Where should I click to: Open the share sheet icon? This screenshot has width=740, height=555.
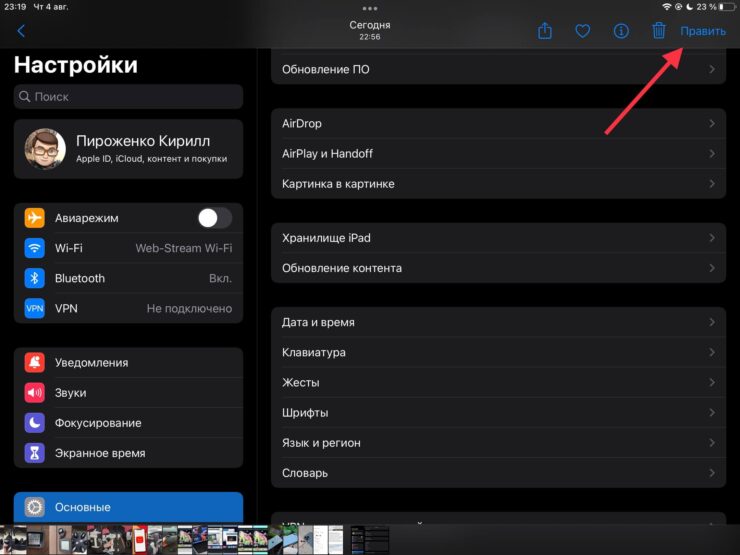click(x=545, y=31)
